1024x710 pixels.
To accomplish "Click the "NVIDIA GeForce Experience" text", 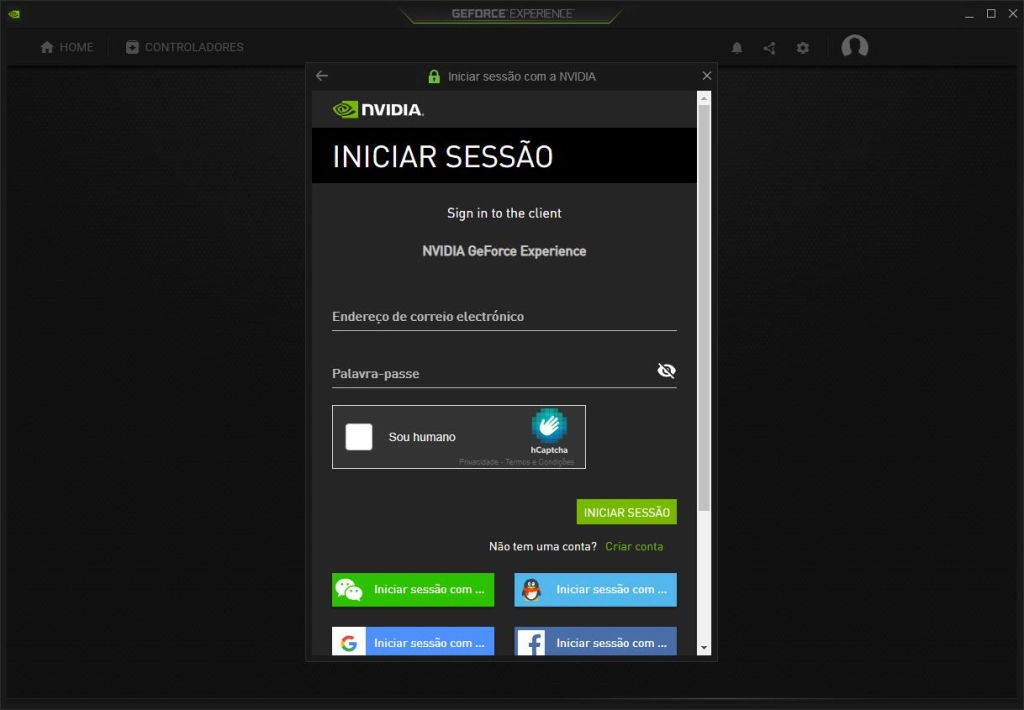I will pyautogui.click(x=504, y=251).
